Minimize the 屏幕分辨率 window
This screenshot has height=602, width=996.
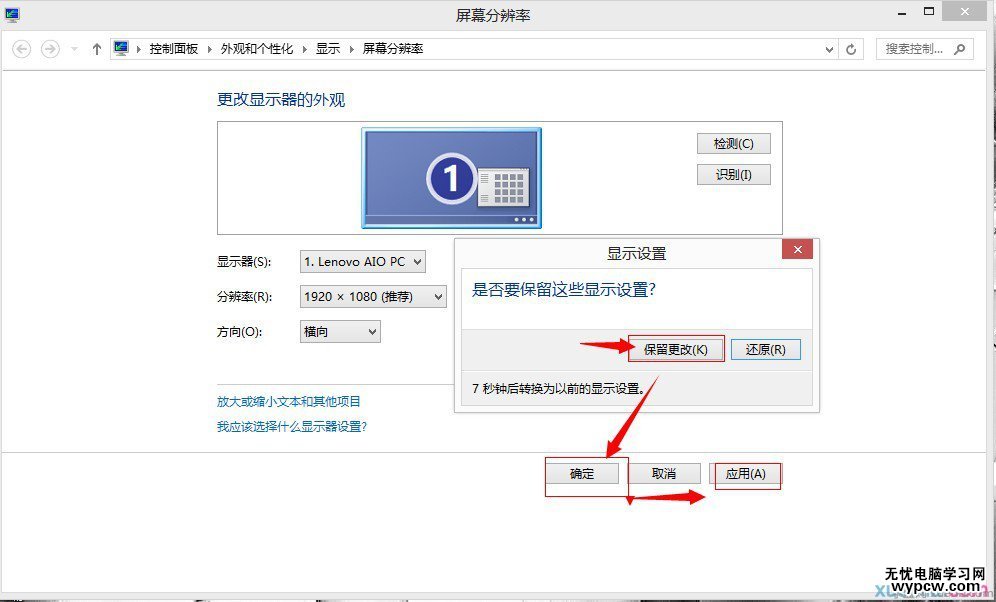click(903, 12)
